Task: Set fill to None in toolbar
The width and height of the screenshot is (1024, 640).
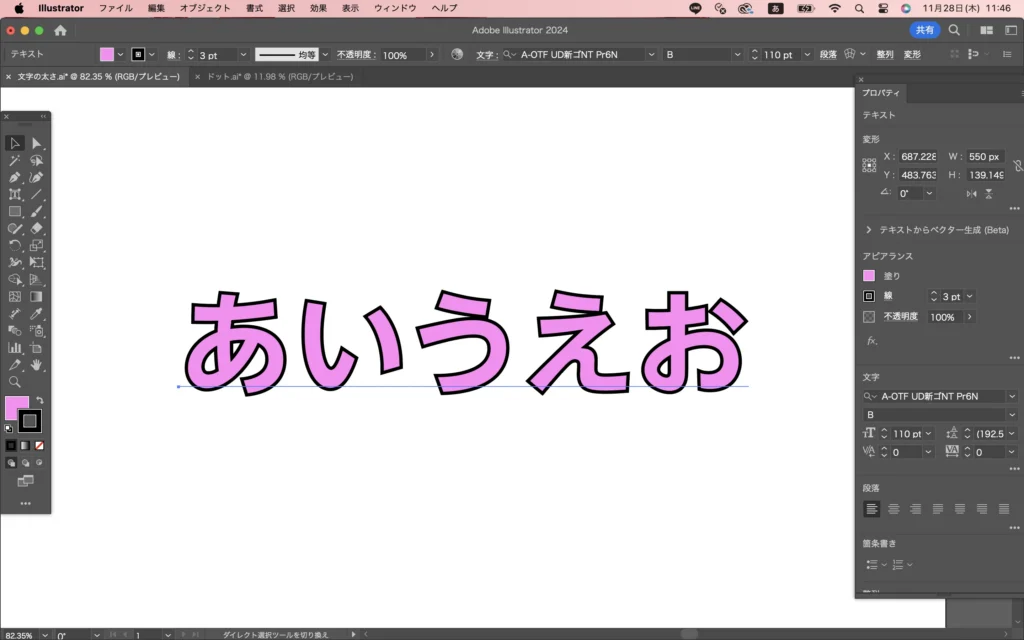Action: 39,445
